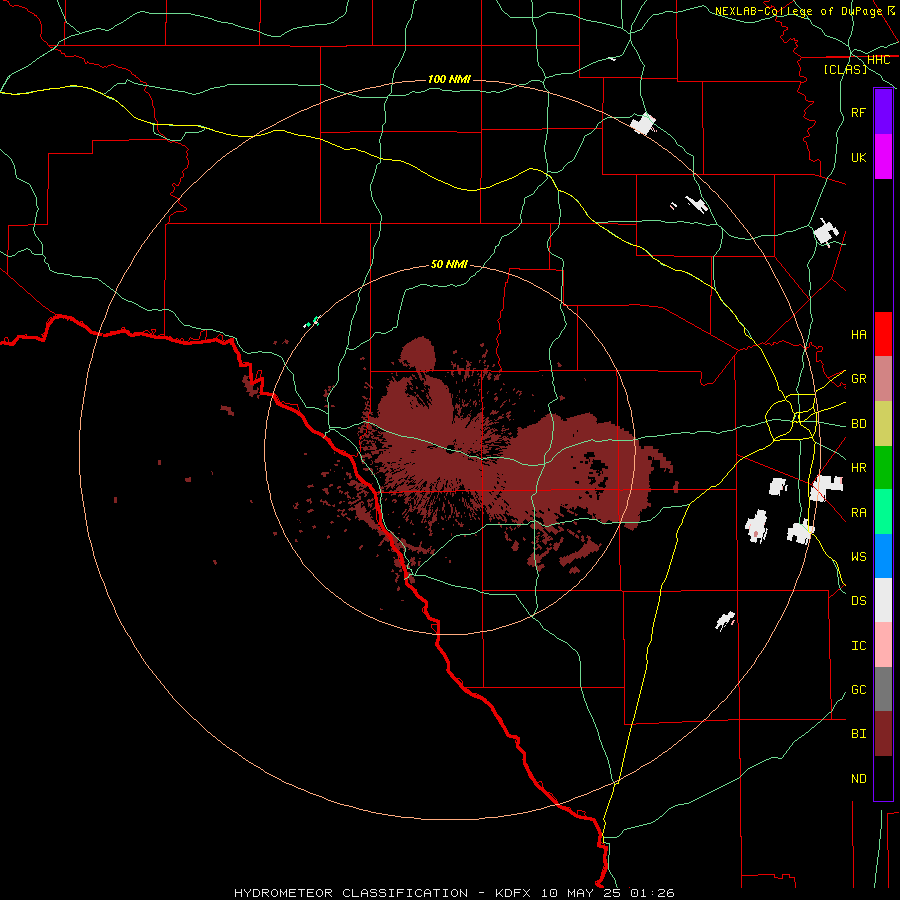Screen dimensions: 900x900
Task: Click the purple RF color swatch
Action: pos(883,112)
